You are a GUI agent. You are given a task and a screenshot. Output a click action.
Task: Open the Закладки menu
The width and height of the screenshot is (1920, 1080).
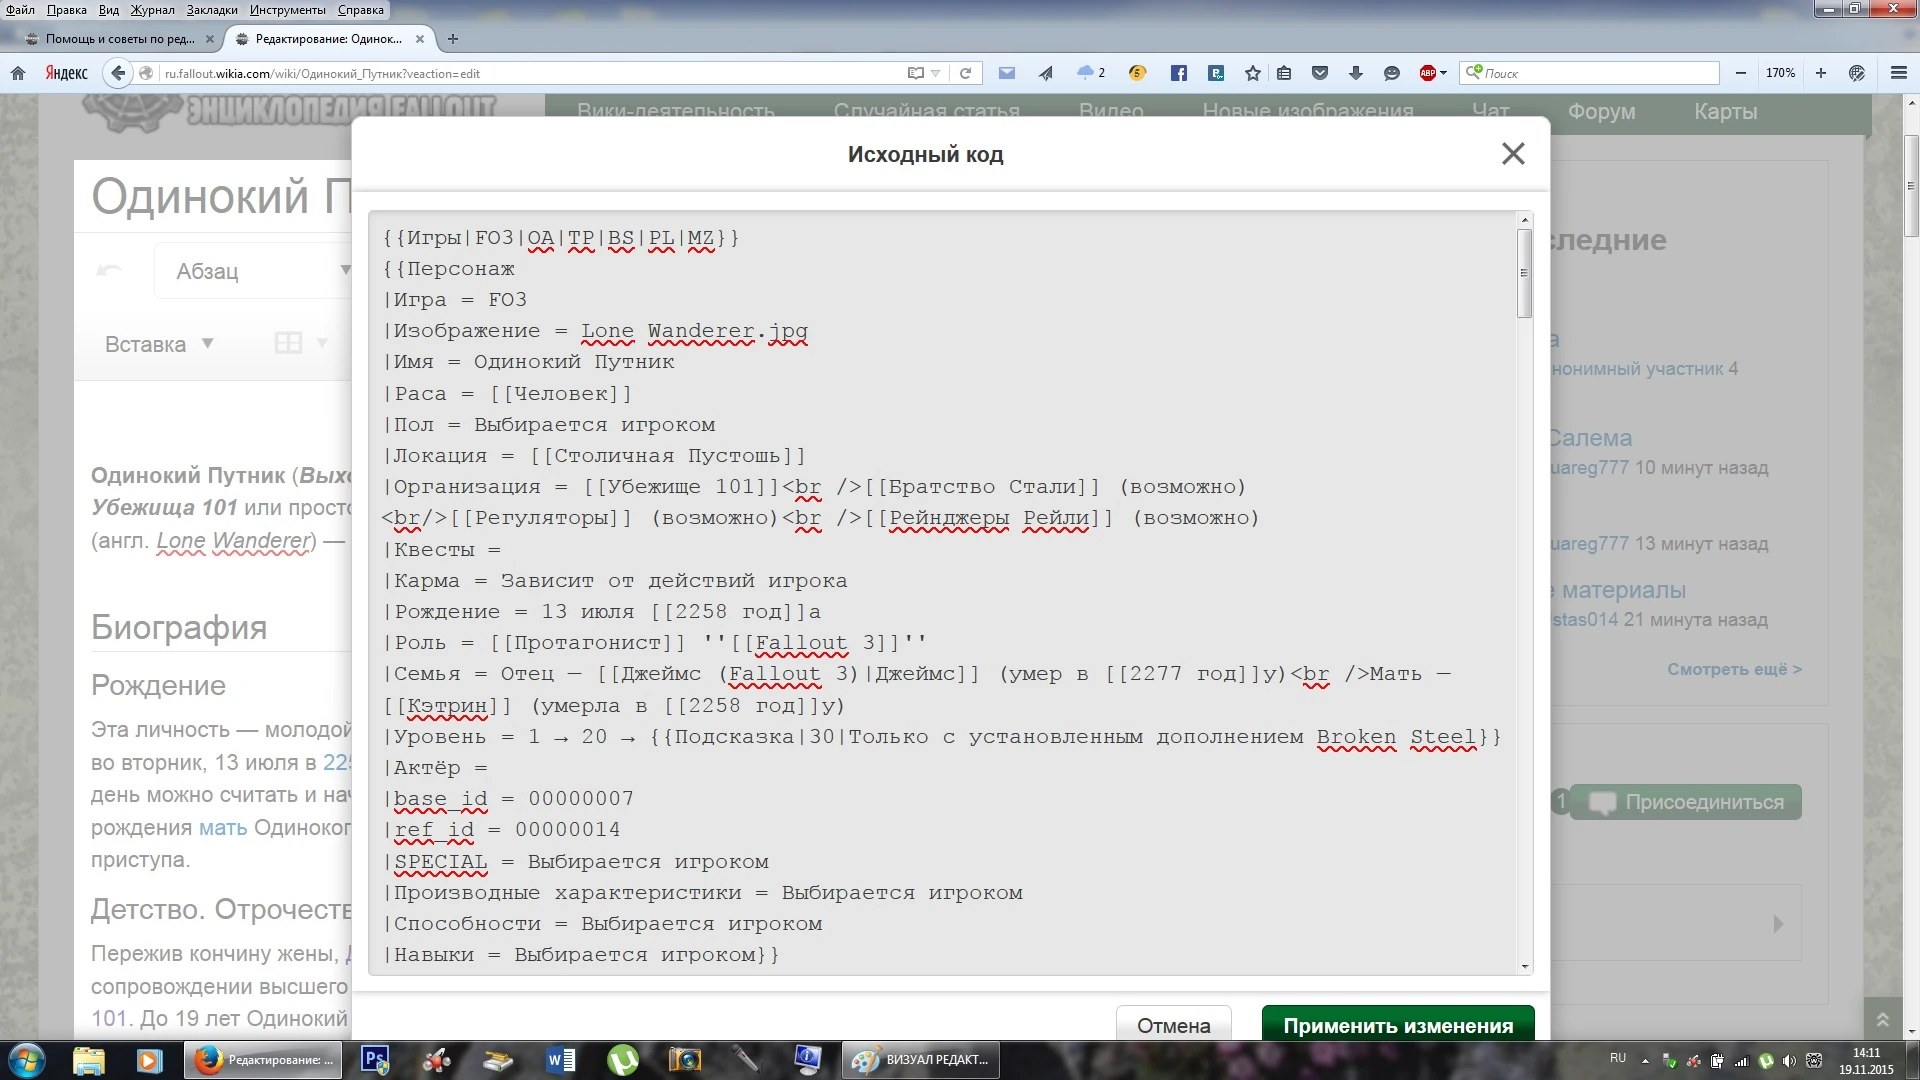click(211, 10)
